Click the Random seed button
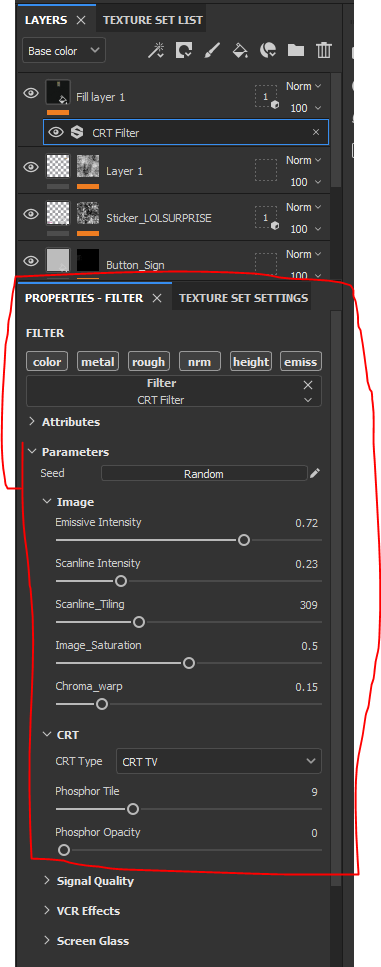The width and height of the screenshot is (381, 967). (204, 474)
